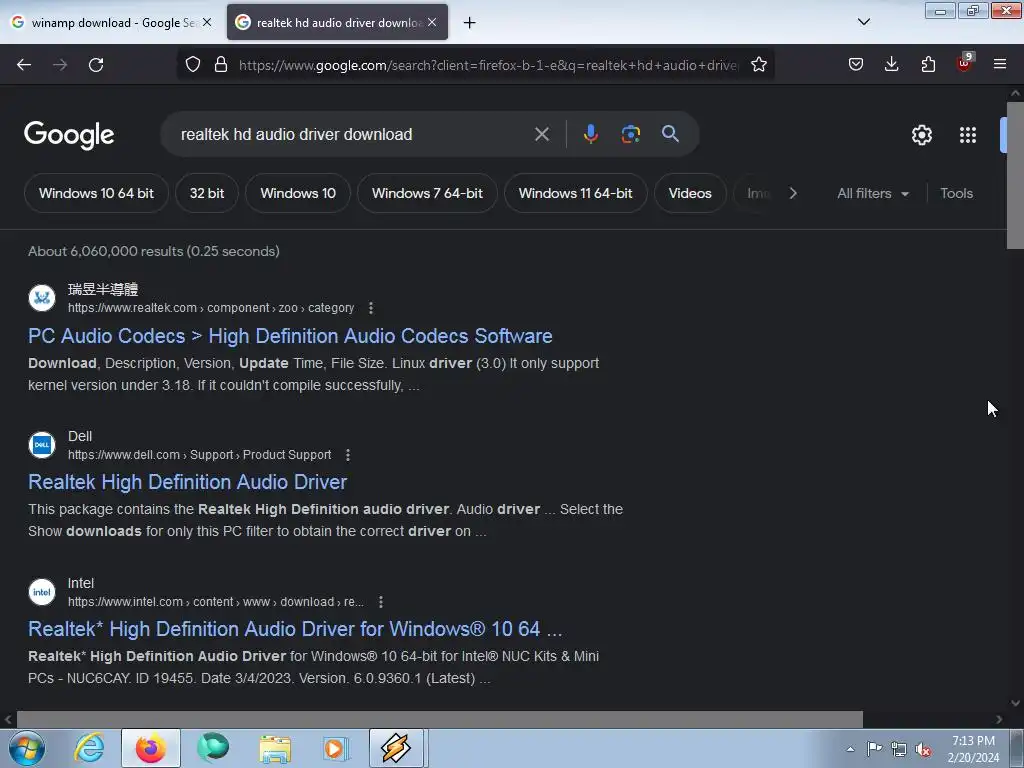The height and width of the screenshot is (768, 1024).
Task: Open Windows Media Player from taskbar
Action: [336, 748]
